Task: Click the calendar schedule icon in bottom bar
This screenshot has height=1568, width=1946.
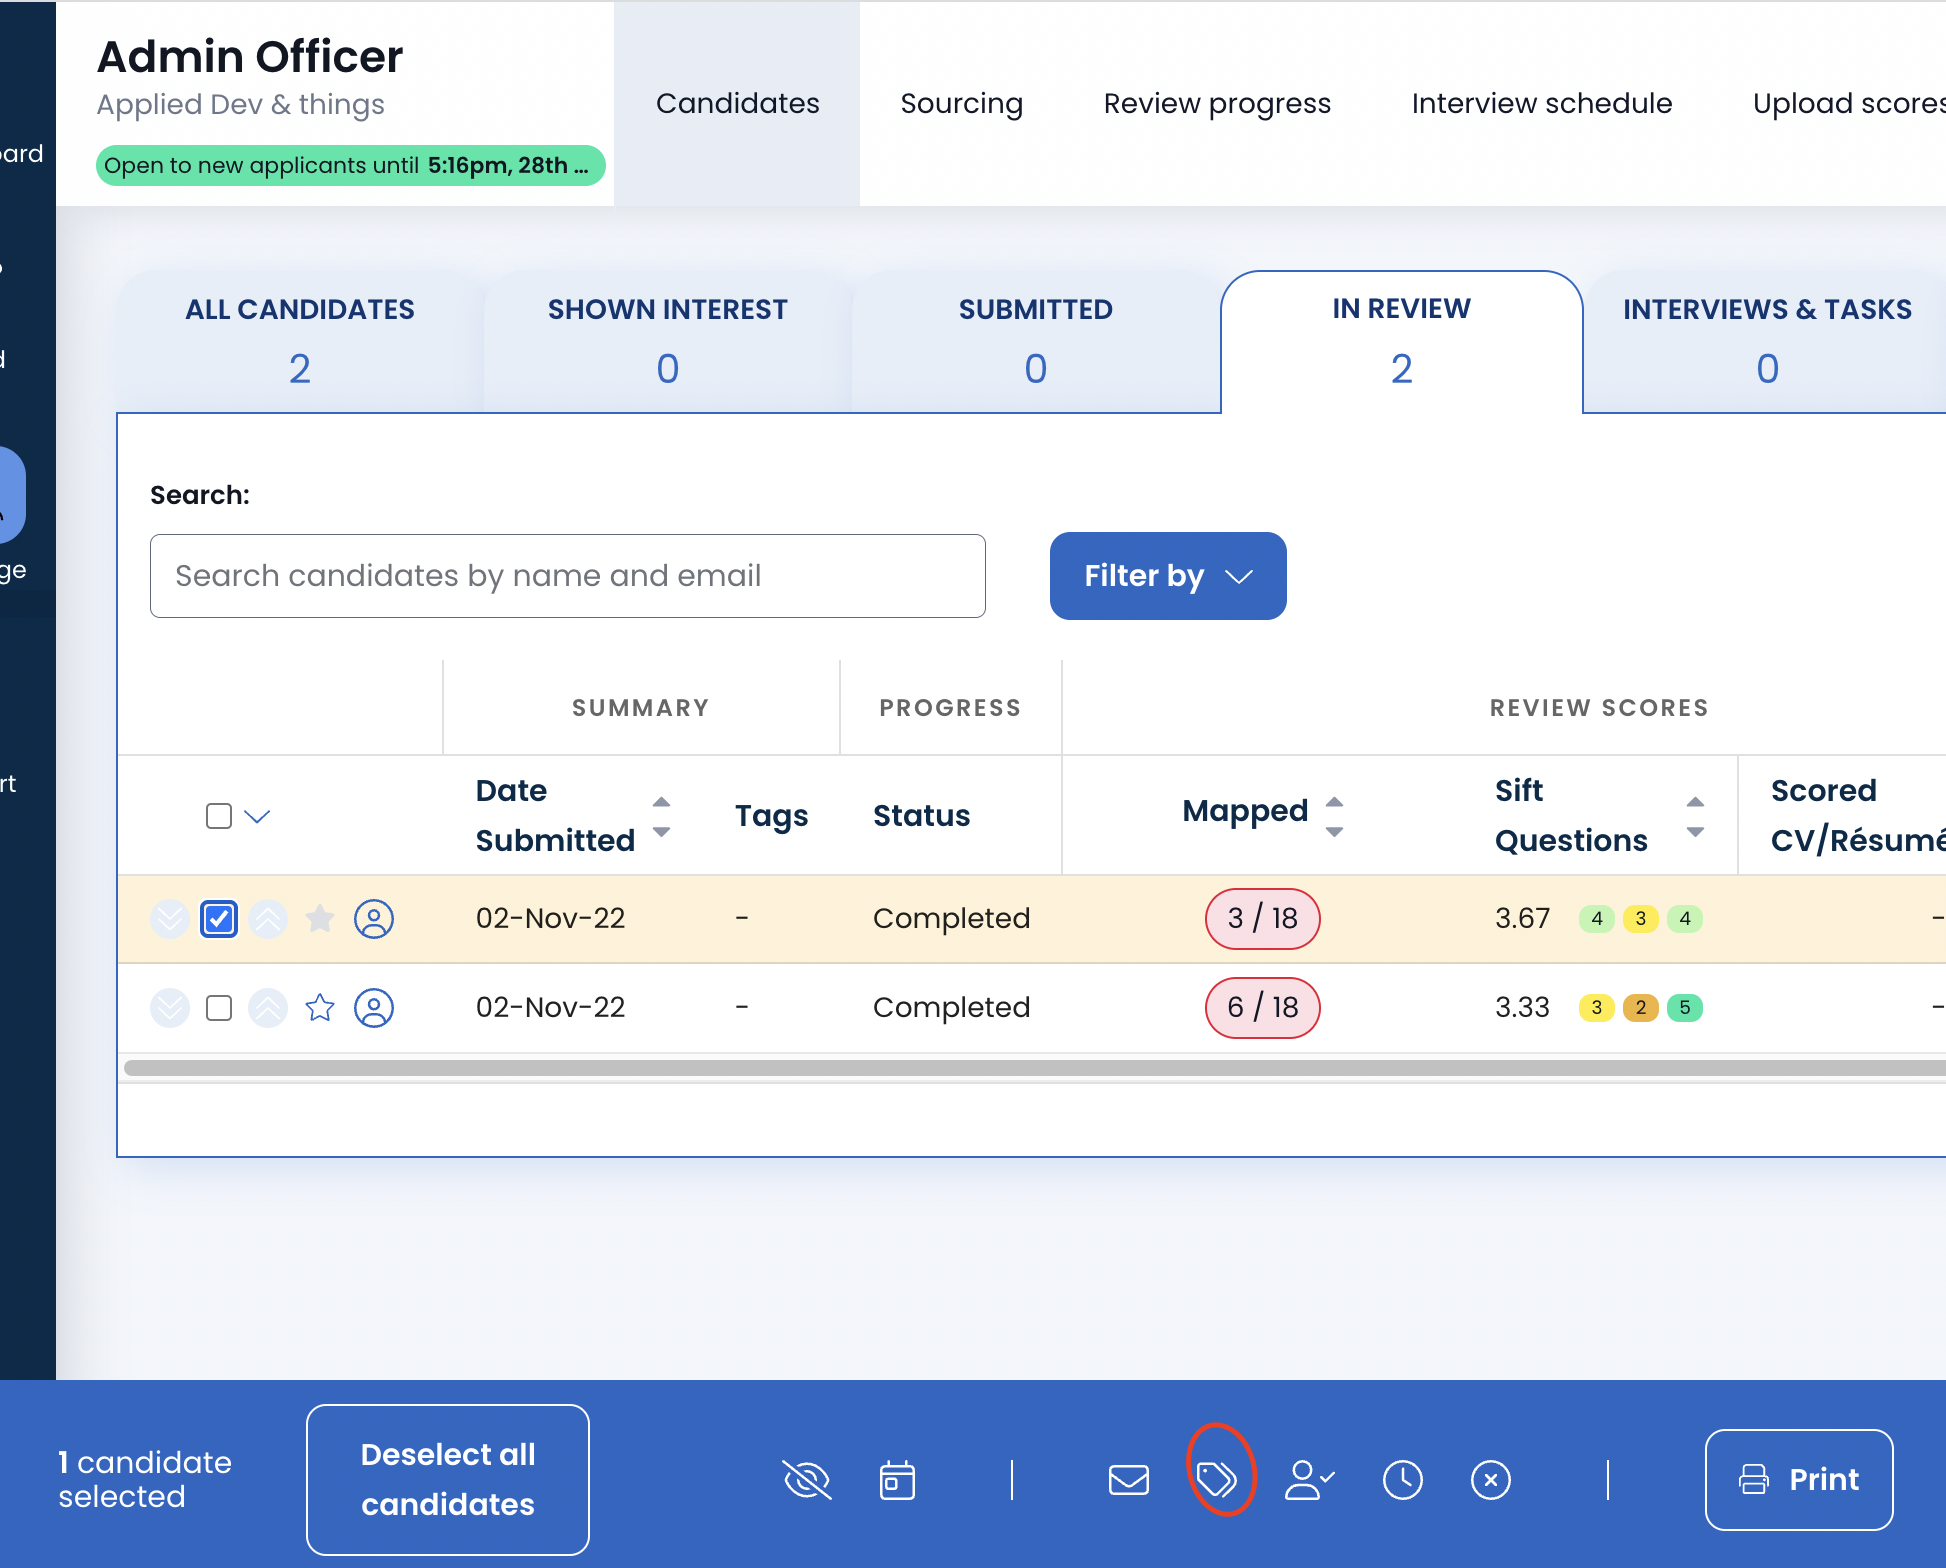Action: (897, 1479)
